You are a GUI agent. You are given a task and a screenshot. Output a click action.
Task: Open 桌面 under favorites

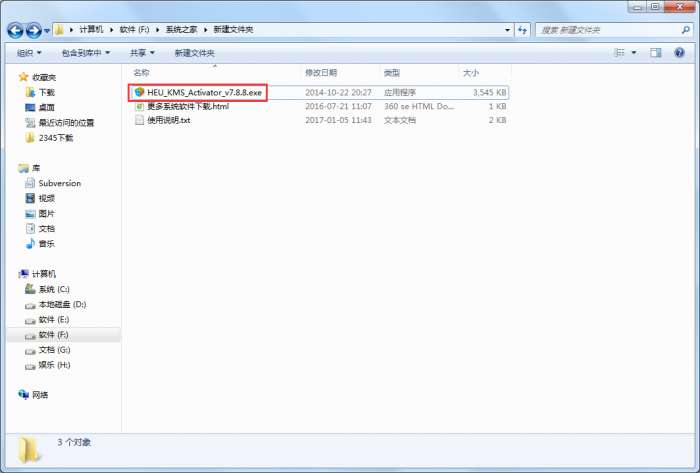[46, 108]
